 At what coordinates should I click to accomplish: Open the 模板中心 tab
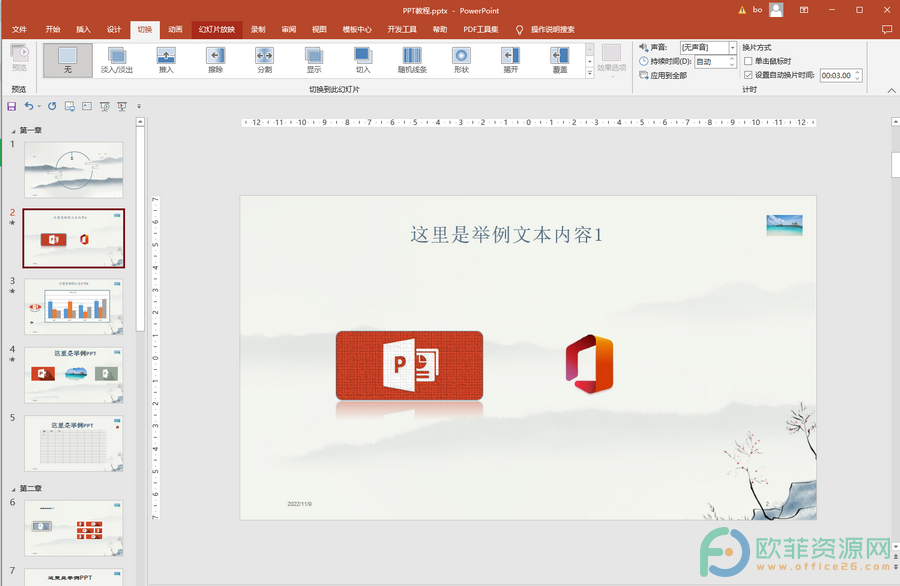tap(357, 29)
